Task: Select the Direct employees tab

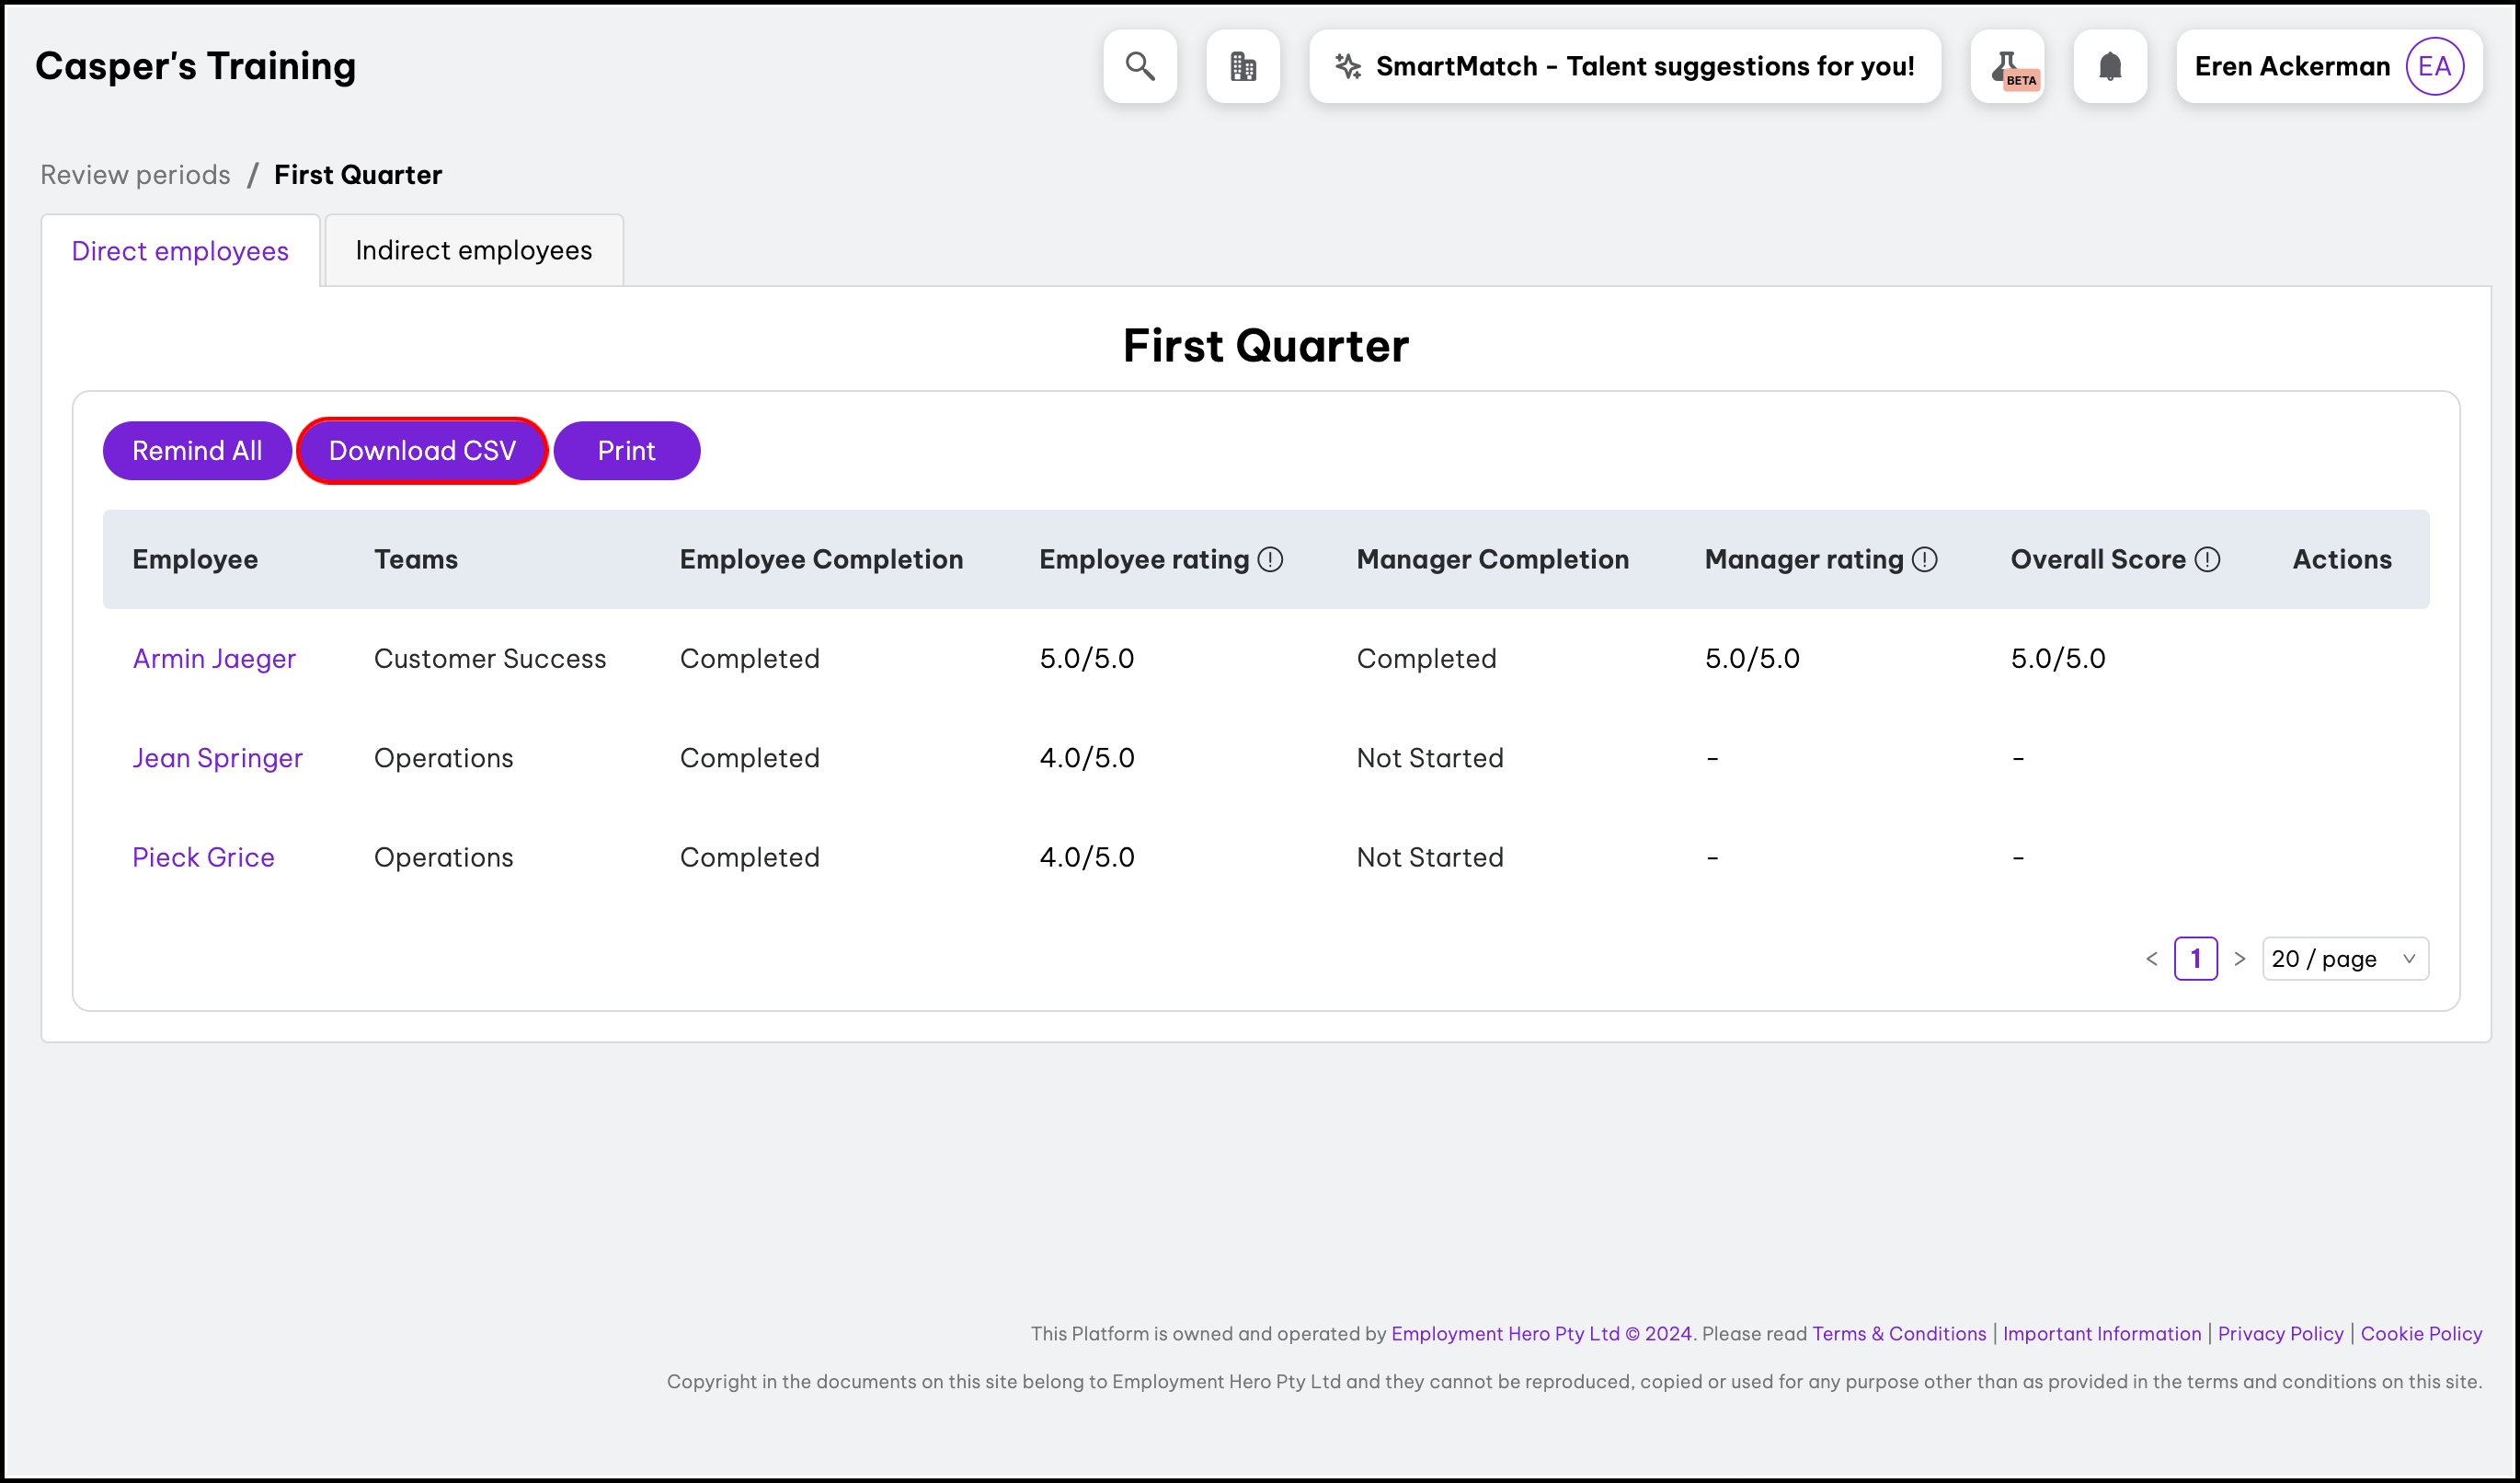Action: click(180, 251)
